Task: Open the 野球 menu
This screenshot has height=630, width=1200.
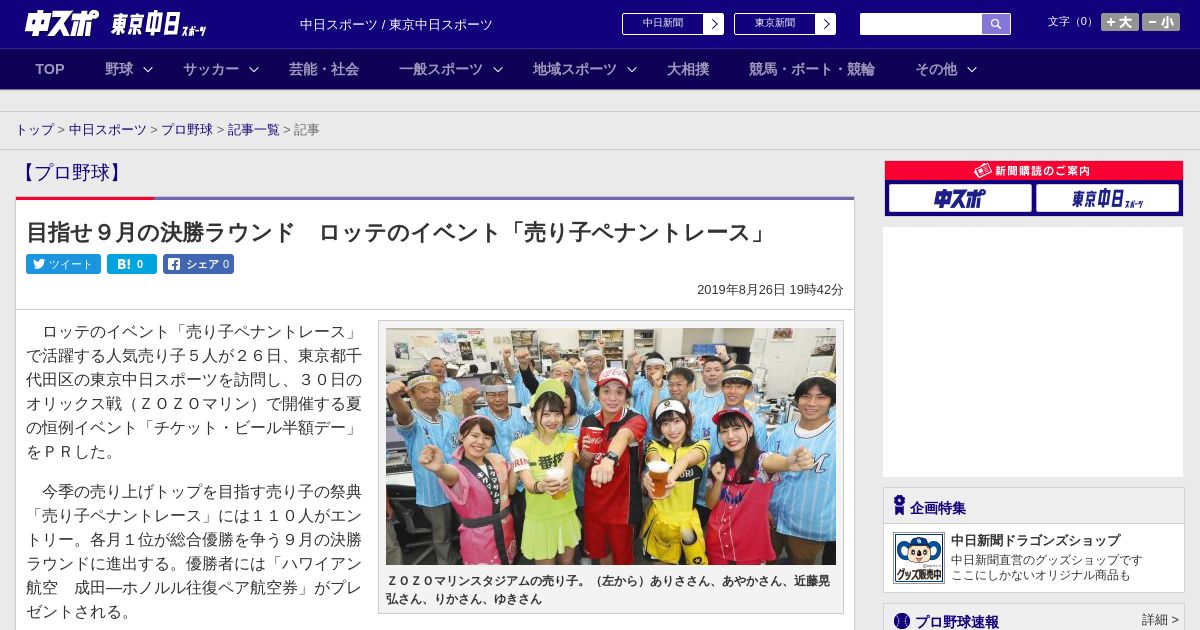Action: click(119, 69)
